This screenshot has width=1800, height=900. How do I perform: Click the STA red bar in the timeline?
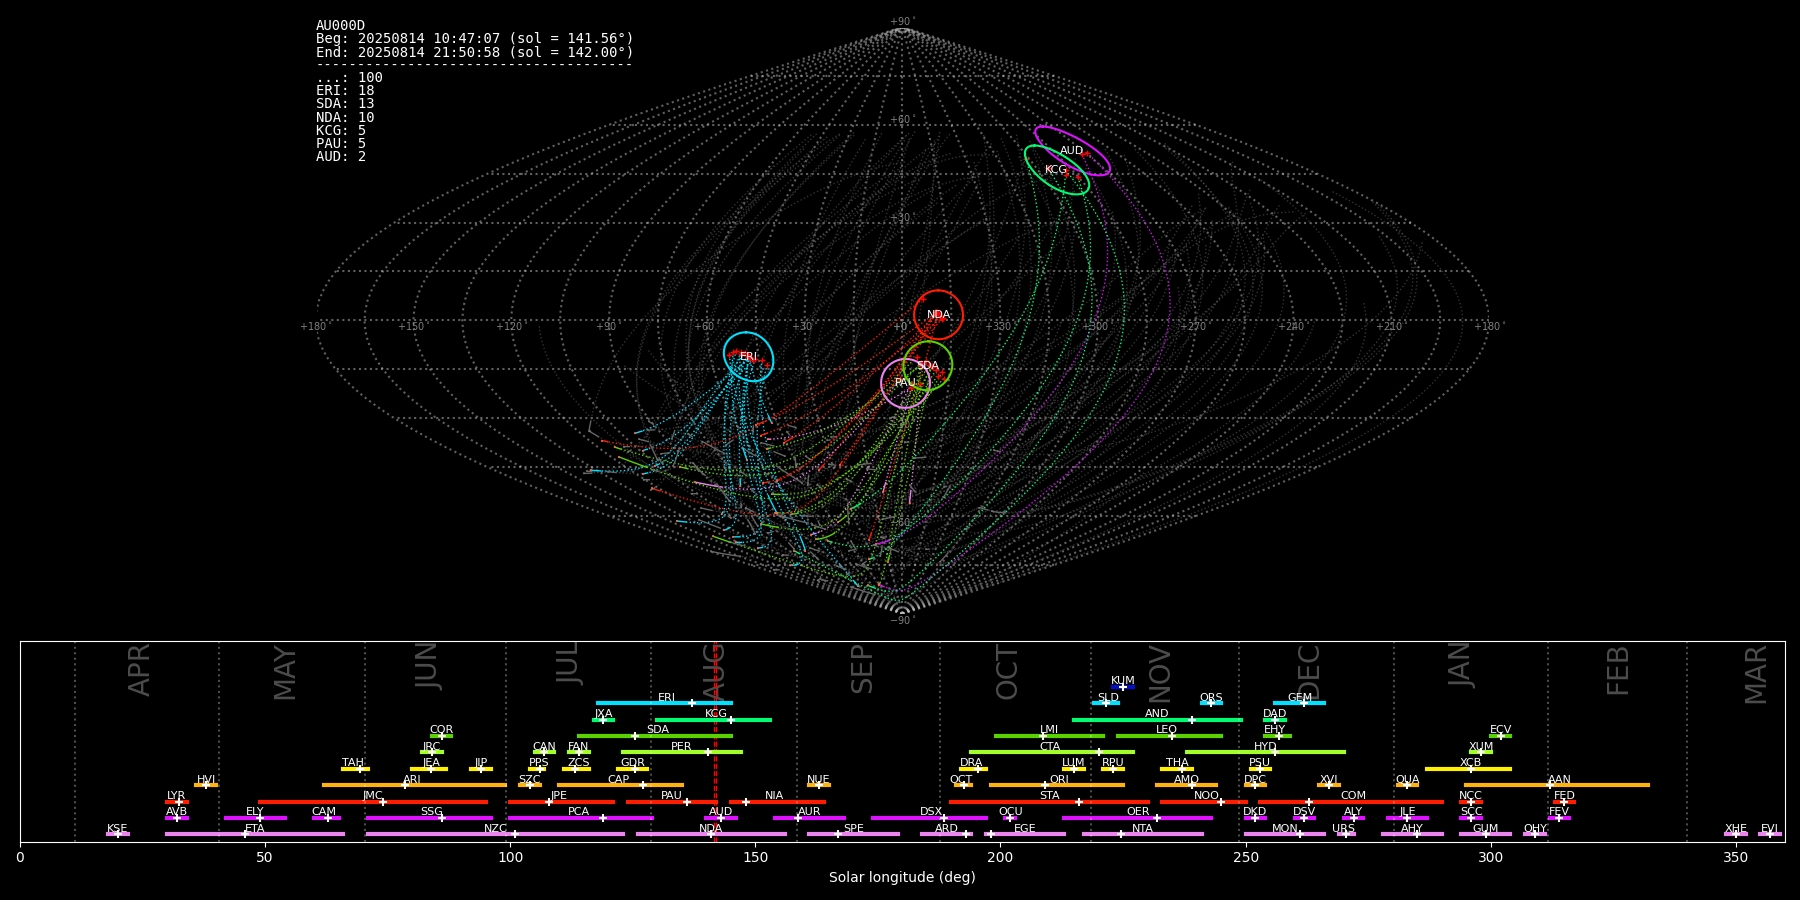click(x=1049, y=801)
